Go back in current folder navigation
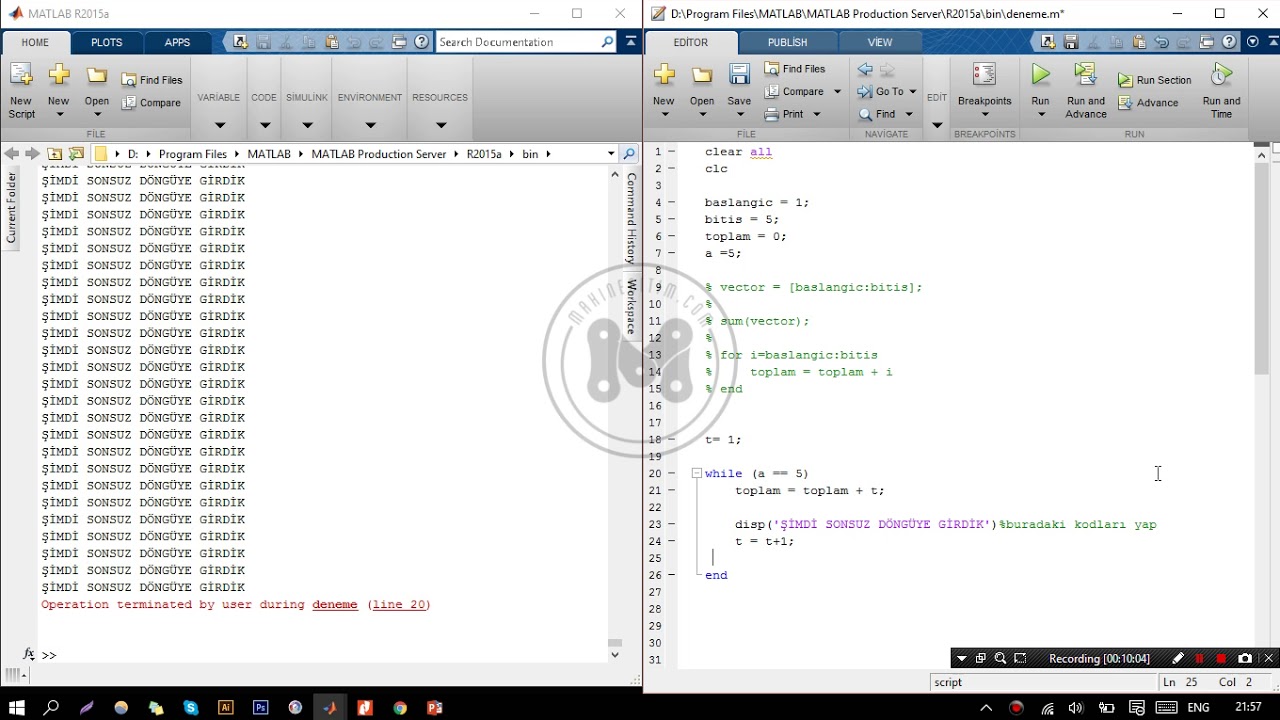This screenshot has width=1280, height=720. [11, 154]
